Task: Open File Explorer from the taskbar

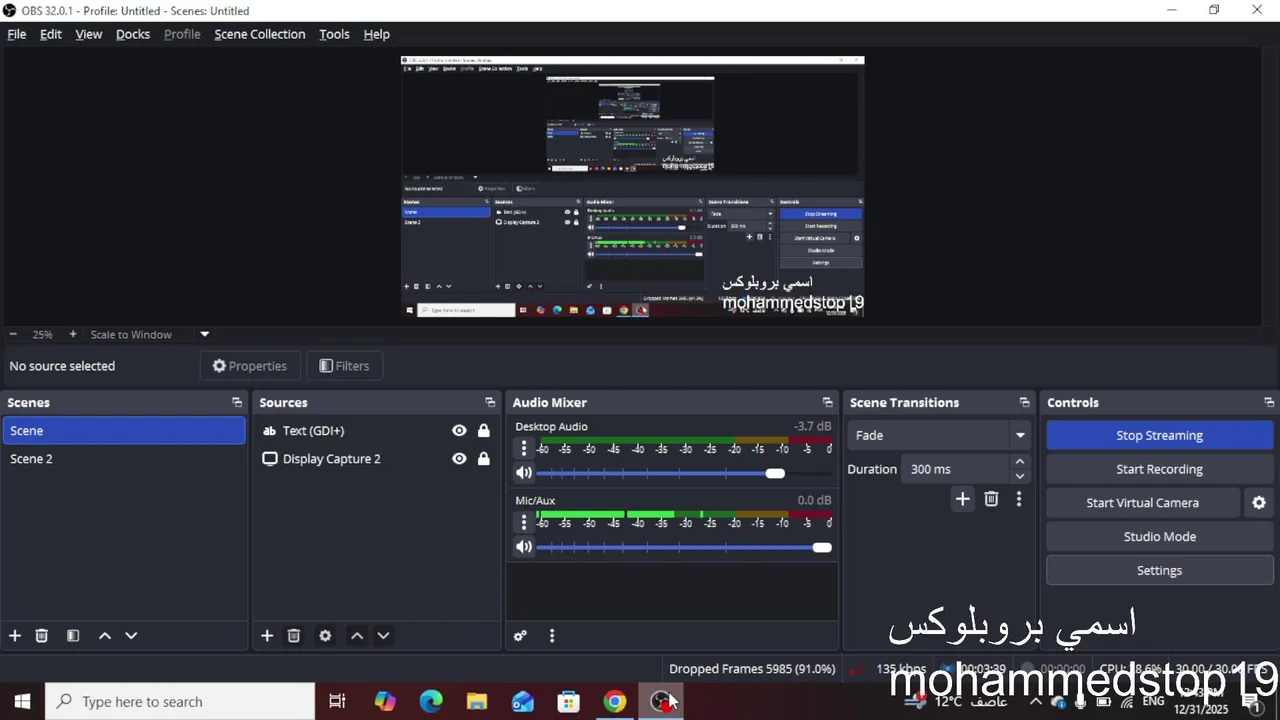Action: pyautogui.click(x=477, y=702)
